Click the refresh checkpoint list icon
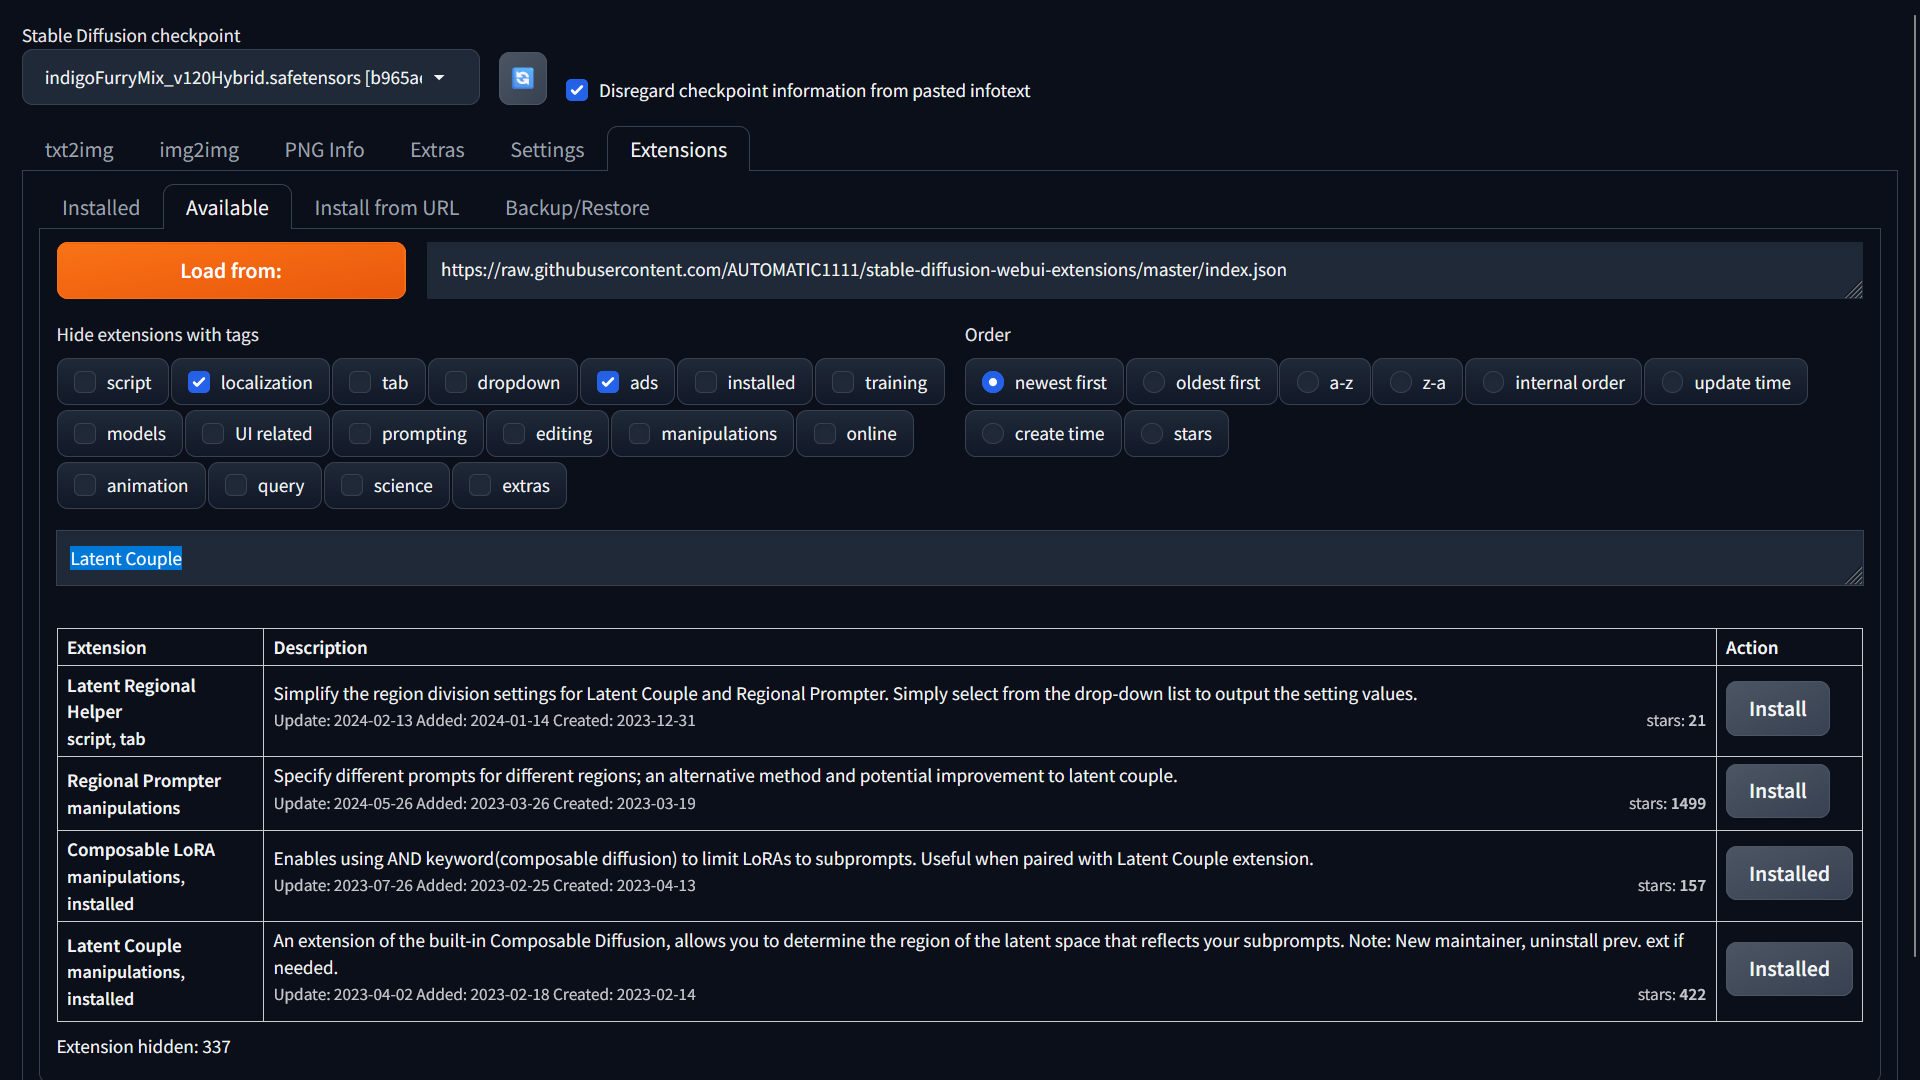1920x1080 pixels. (x=522, y=78)
